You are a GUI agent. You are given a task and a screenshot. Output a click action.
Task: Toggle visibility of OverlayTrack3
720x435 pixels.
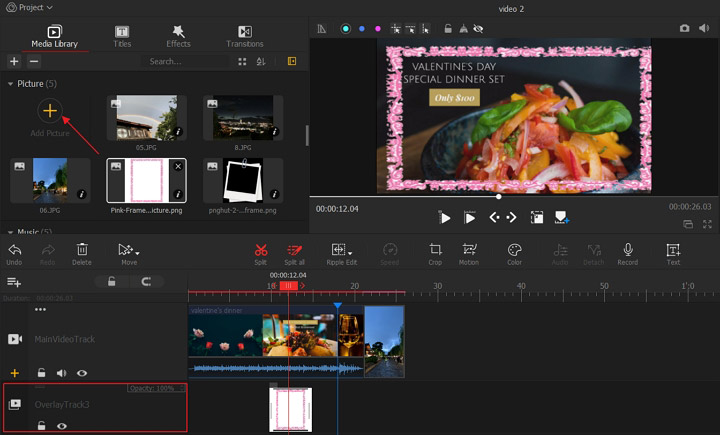pos(62,425)
